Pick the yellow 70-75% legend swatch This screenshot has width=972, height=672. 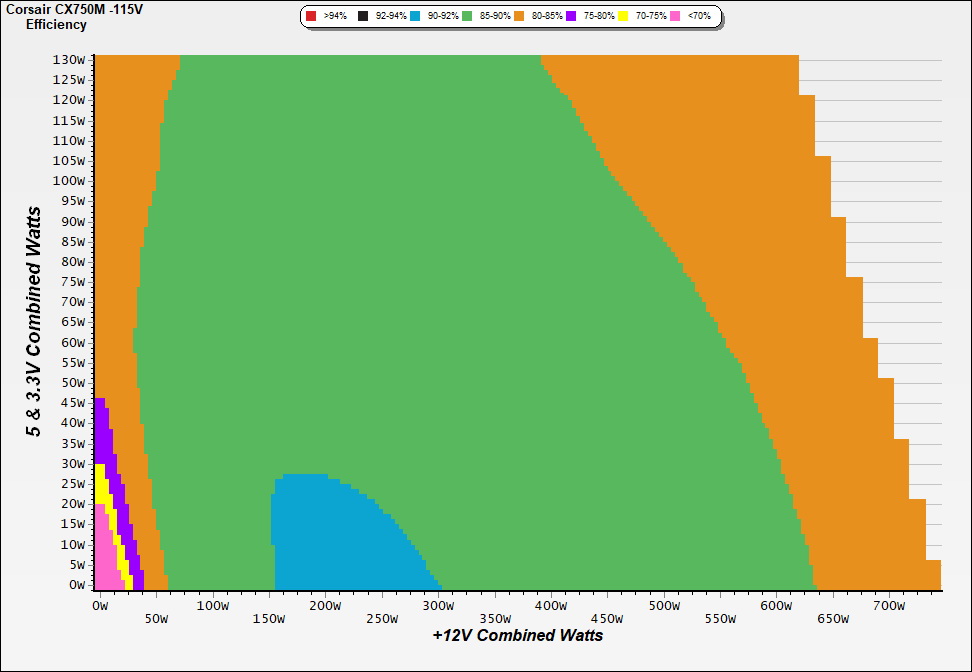624,17
